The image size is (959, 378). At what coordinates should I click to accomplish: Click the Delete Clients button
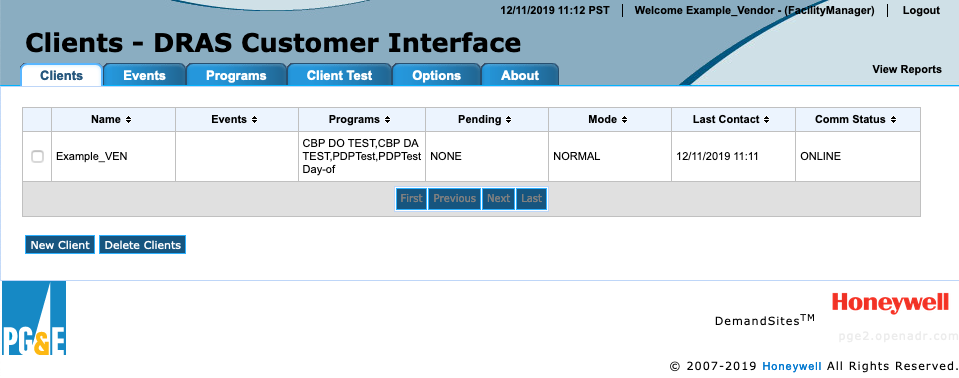pyautogui.click(x=143, y=245)
